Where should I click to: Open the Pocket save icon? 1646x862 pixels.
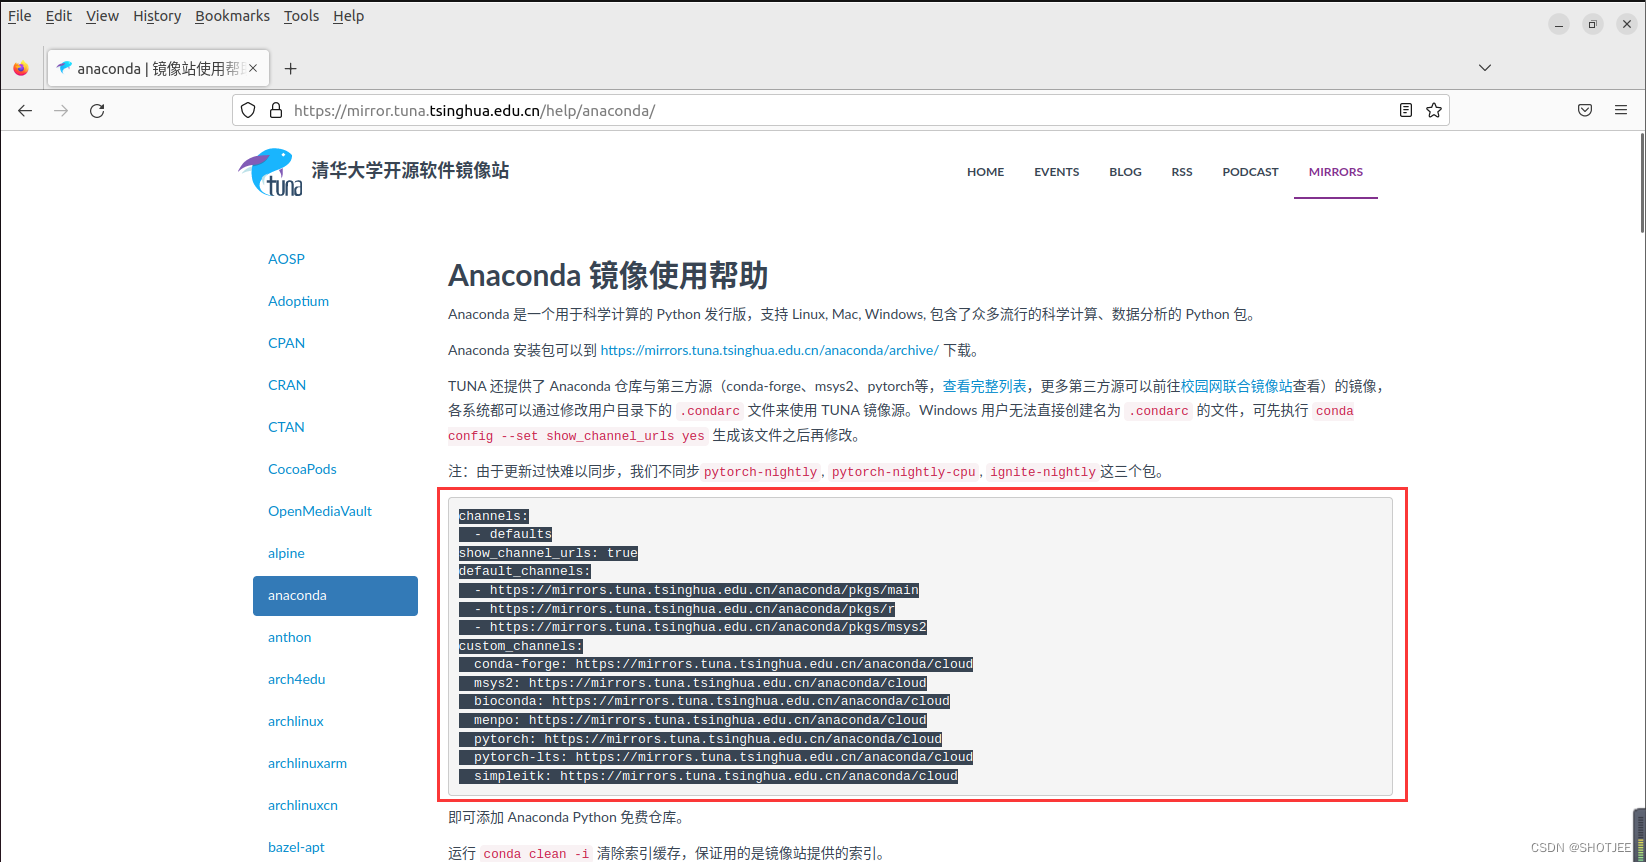click(1585, 110)
